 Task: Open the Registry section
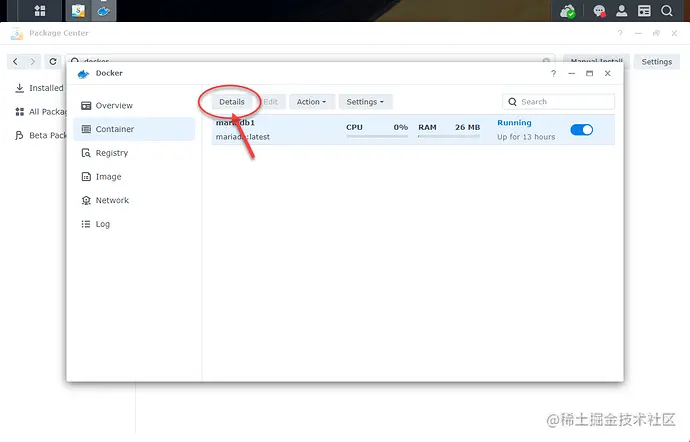click(x=134, y=153)
